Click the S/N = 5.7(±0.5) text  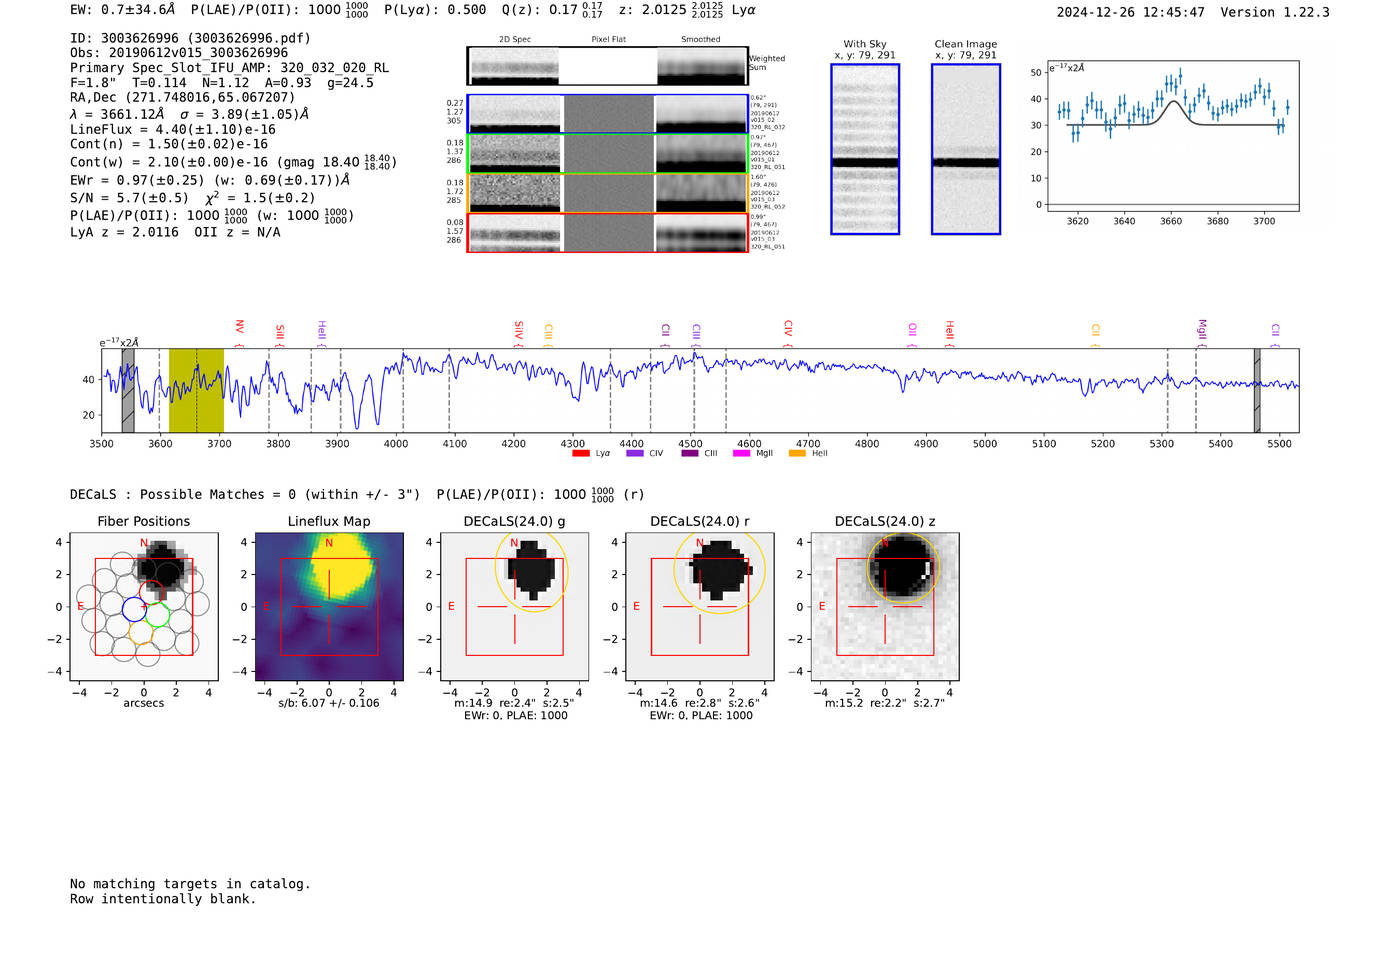pos(129,198)
